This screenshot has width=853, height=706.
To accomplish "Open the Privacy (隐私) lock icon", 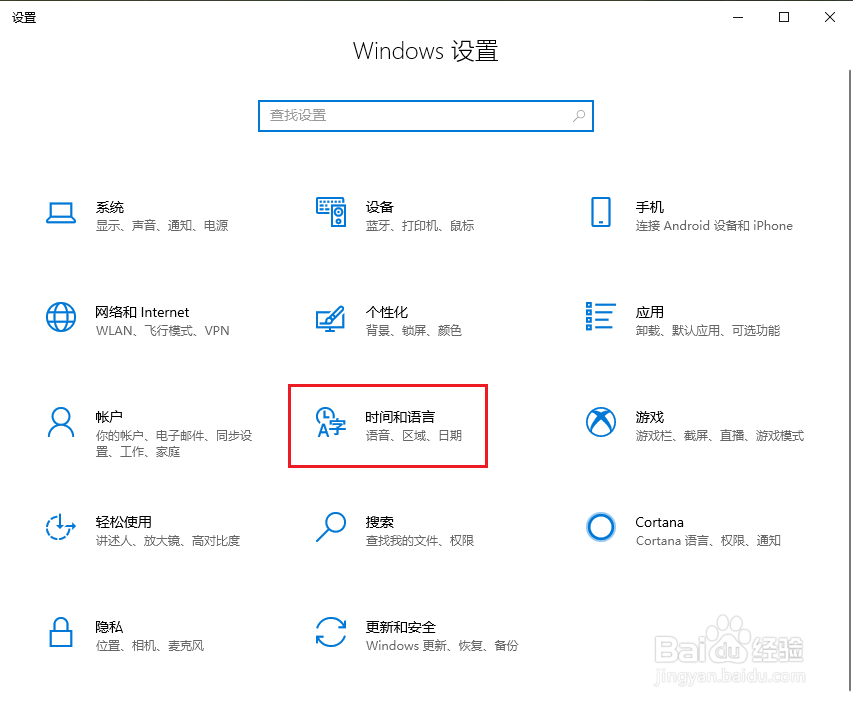I will click(60, 632).
